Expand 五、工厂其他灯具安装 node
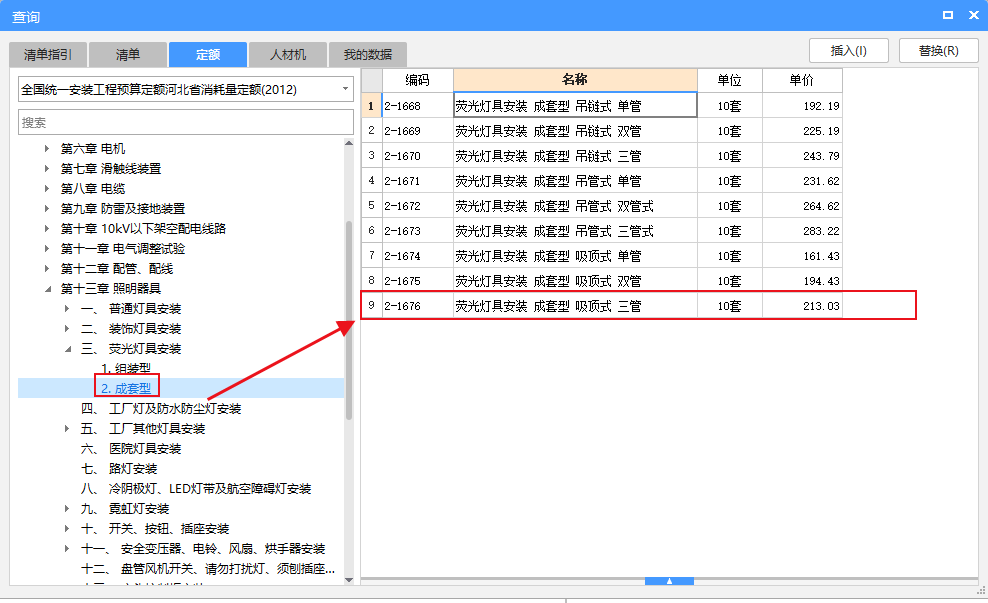 click(67, 428)
